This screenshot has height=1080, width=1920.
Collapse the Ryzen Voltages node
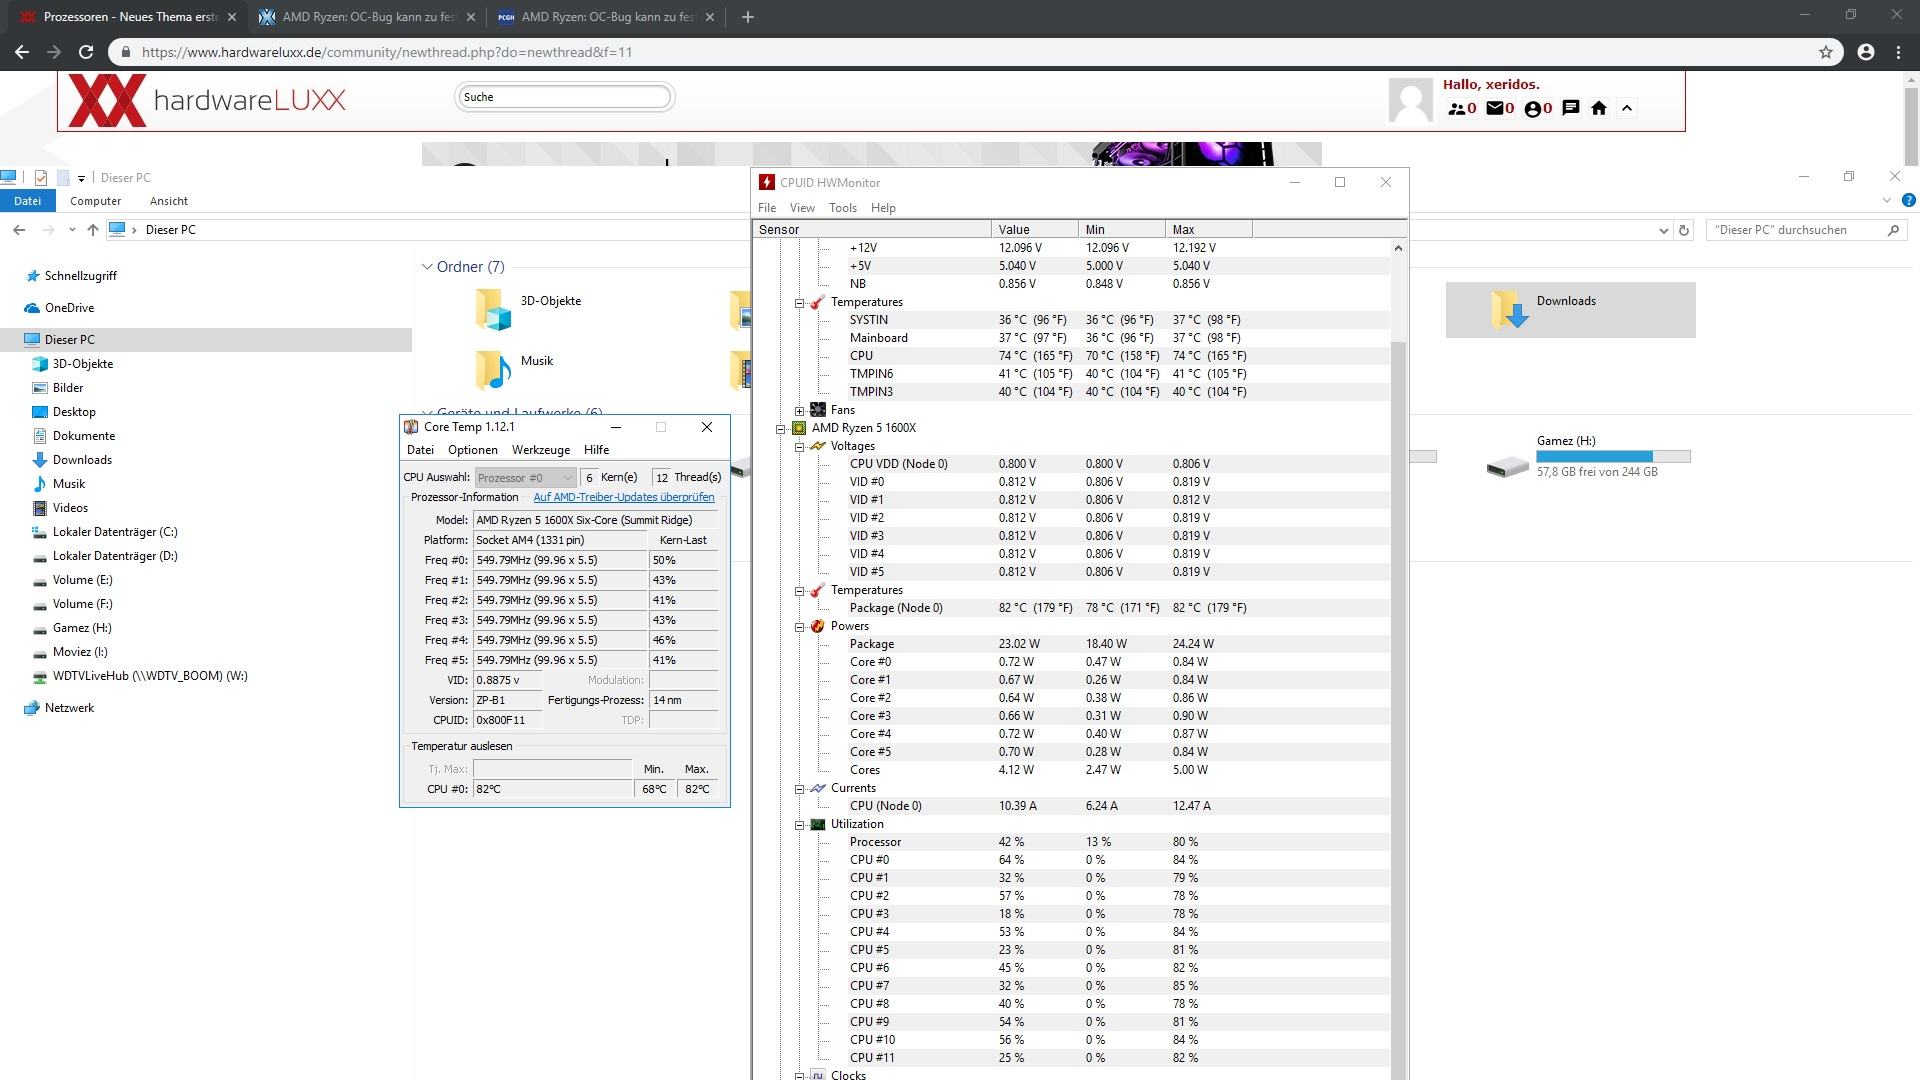pyautogui.click(x=800, y=447)
